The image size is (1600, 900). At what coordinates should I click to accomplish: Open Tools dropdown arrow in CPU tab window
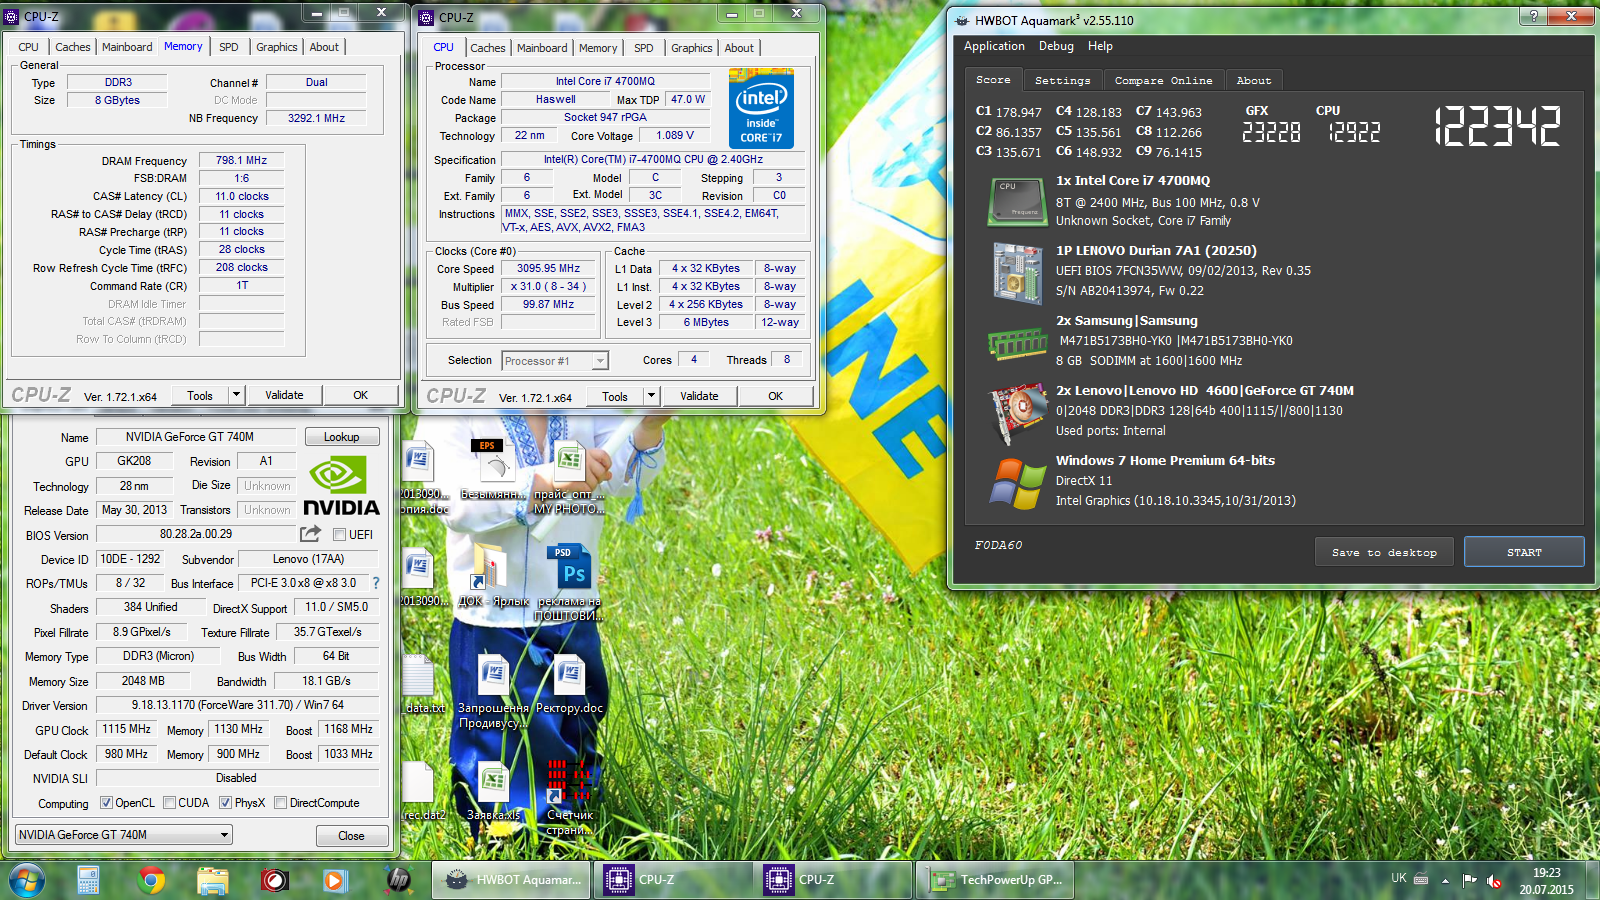652,396
